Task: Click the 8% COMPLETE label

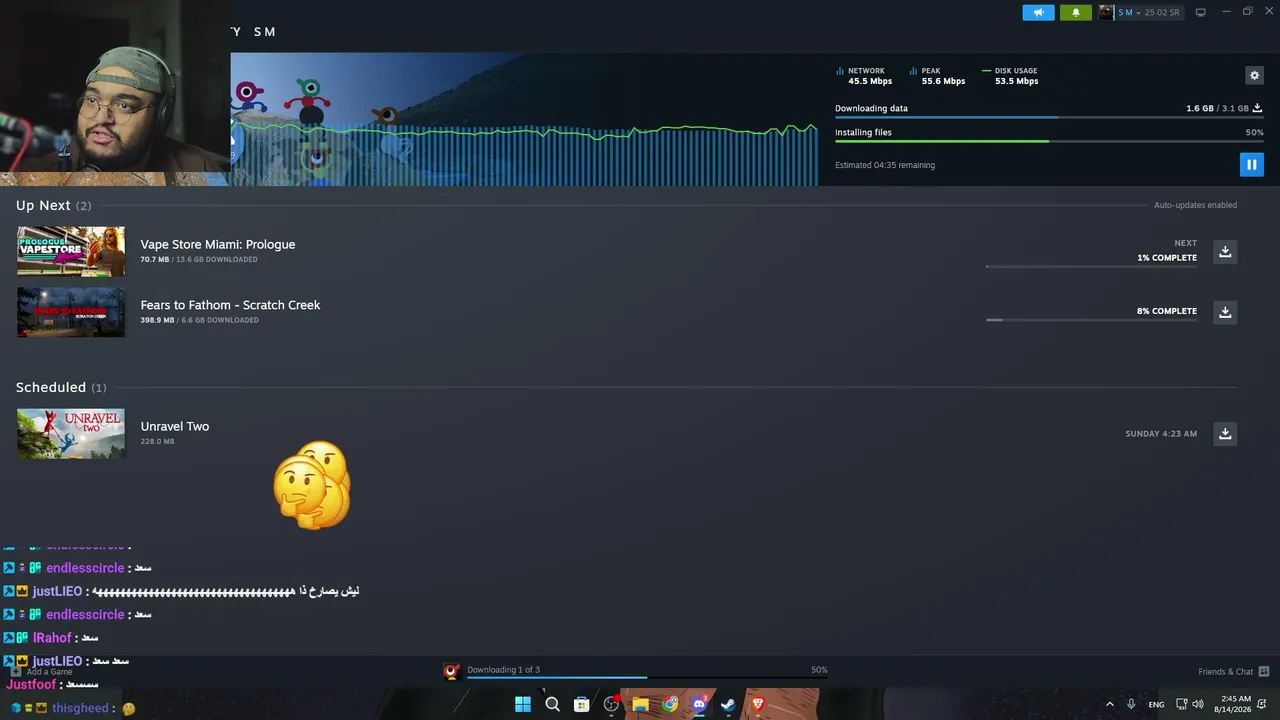Action: click(1166, 311)
